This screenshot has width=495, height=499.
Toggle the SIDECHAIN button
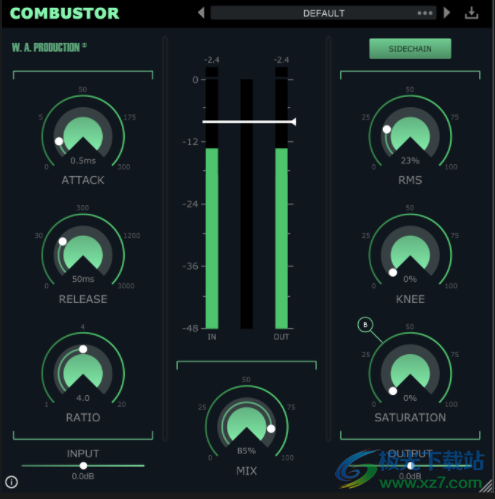pyautogui.click(x=410, y=49)
